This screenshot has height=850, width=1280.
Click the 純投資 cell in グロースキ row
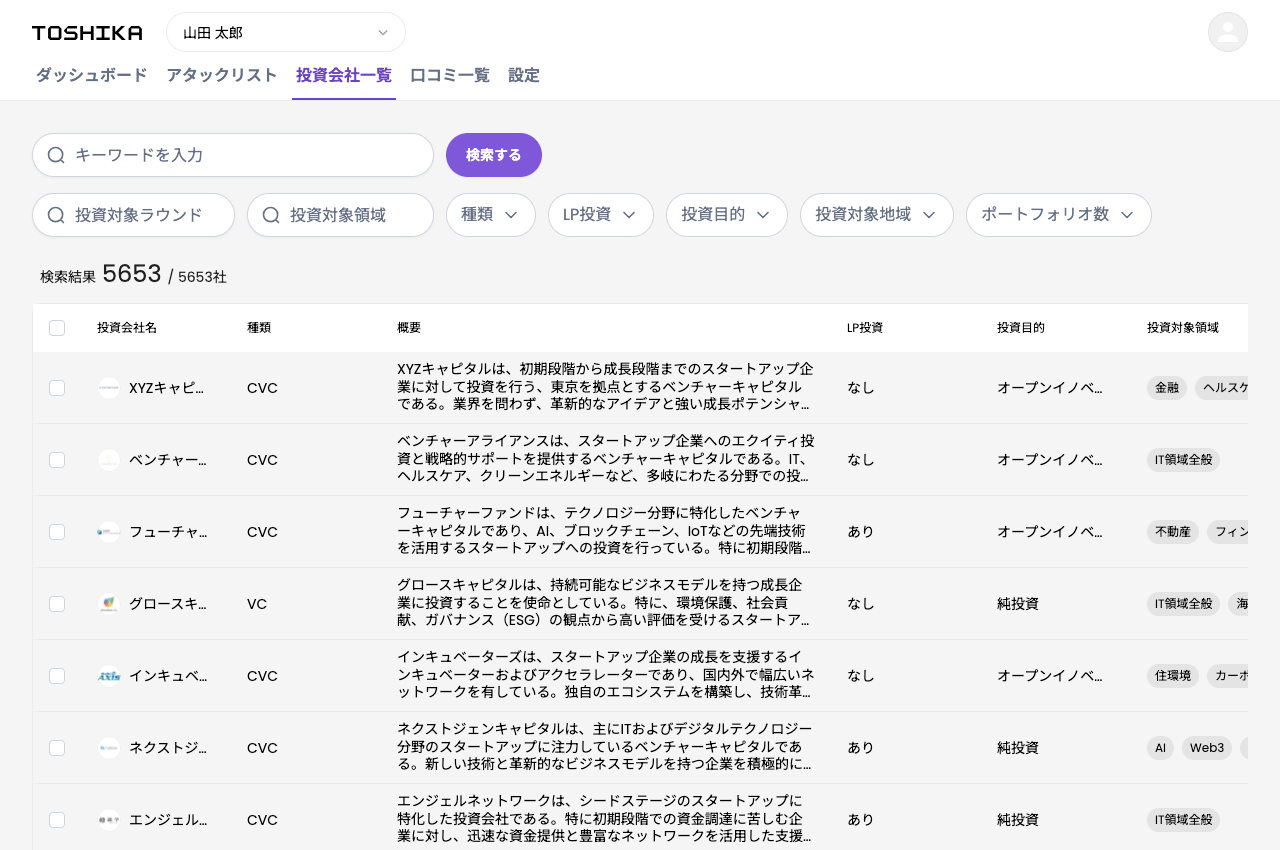1018,604
